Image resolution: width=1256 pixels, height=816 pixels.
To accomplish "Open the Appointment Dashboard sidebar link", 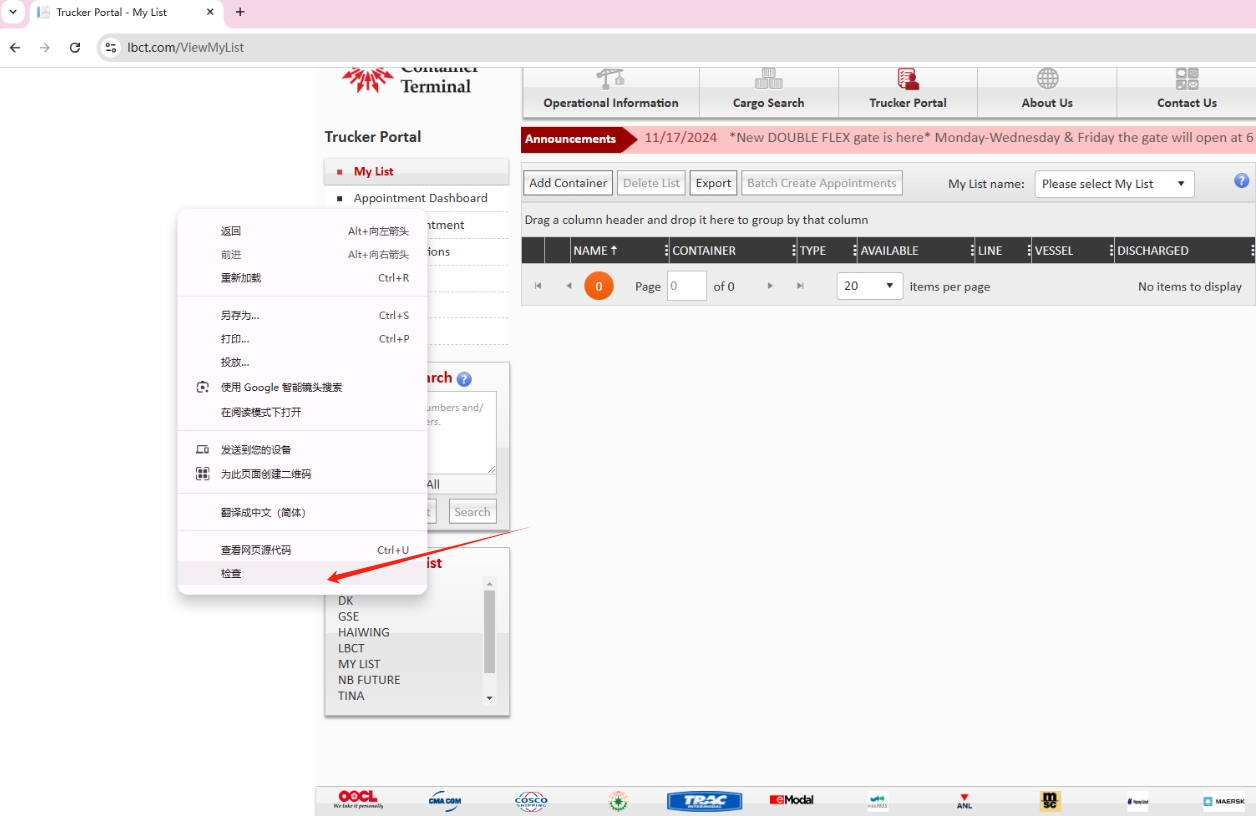I will [x=416, y=198].
